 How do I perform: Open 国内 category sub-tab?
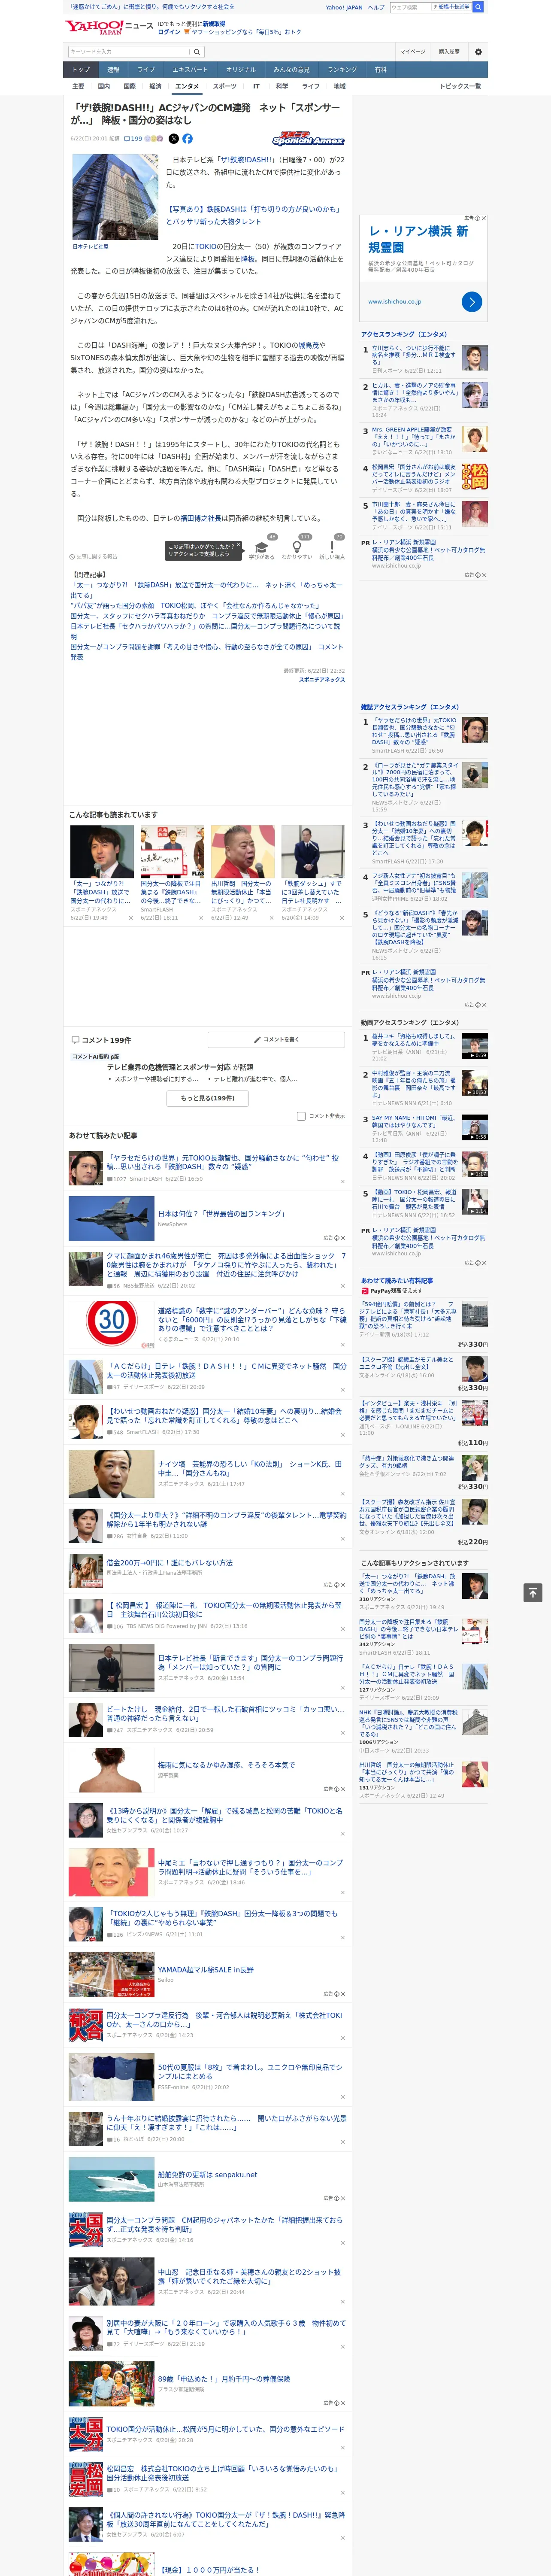[x=104, y=86]
